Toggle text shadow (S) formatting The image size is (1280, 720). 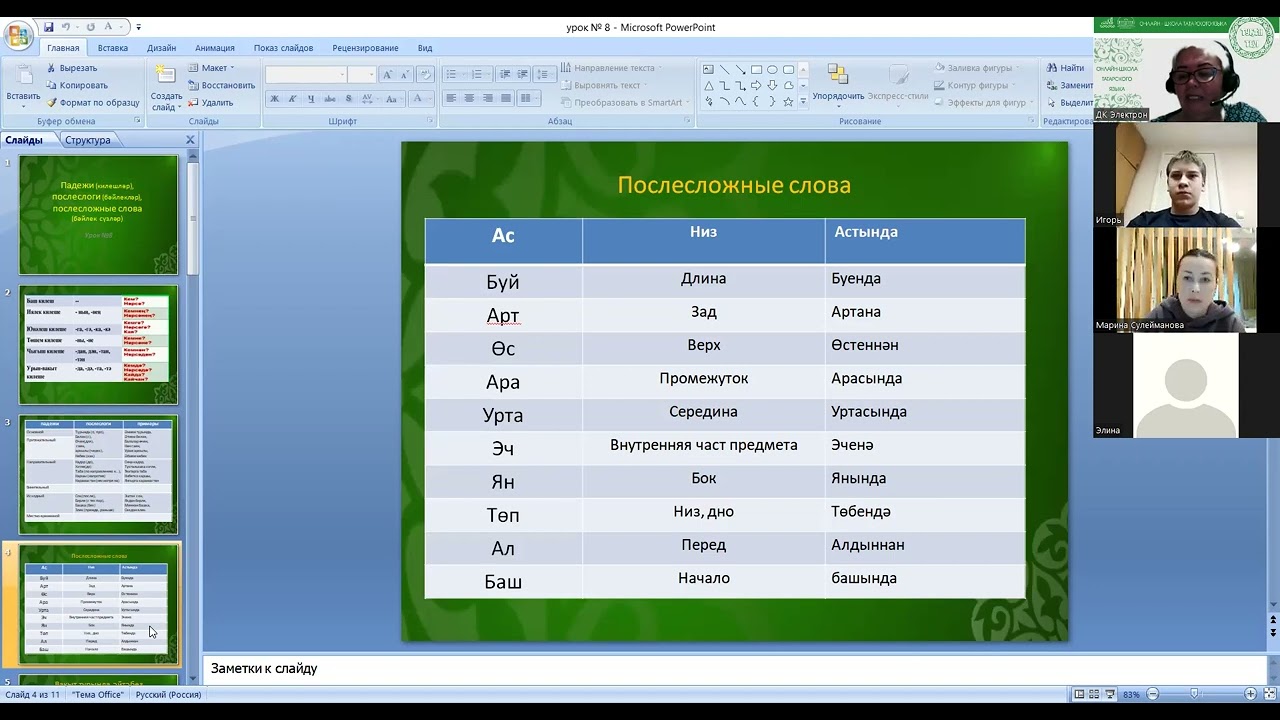pos(349,99)
